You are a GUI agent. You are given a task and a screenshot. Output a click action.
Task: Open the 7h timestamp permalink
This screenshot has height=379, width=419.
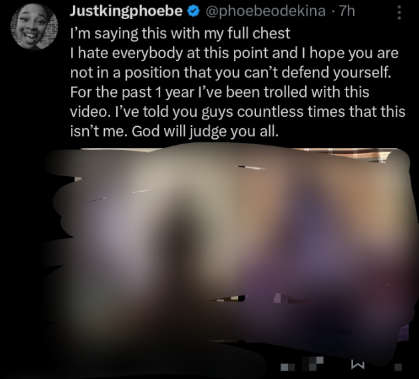click(x=347, y=12)
